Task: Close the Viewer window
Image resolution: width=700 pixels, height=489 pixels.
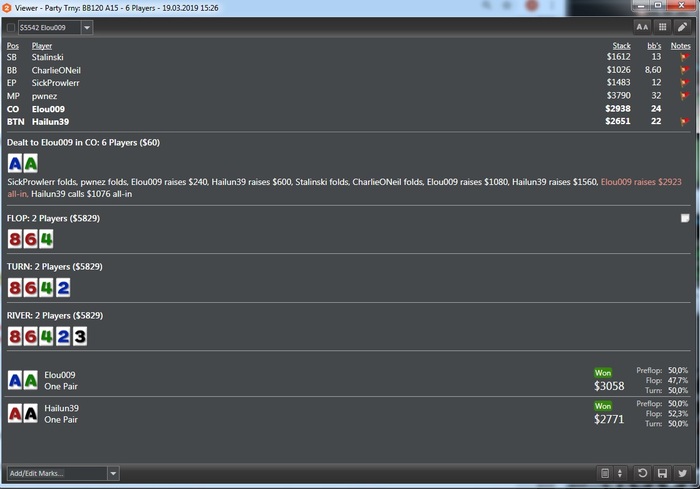Action: click(x=682, y=6)
